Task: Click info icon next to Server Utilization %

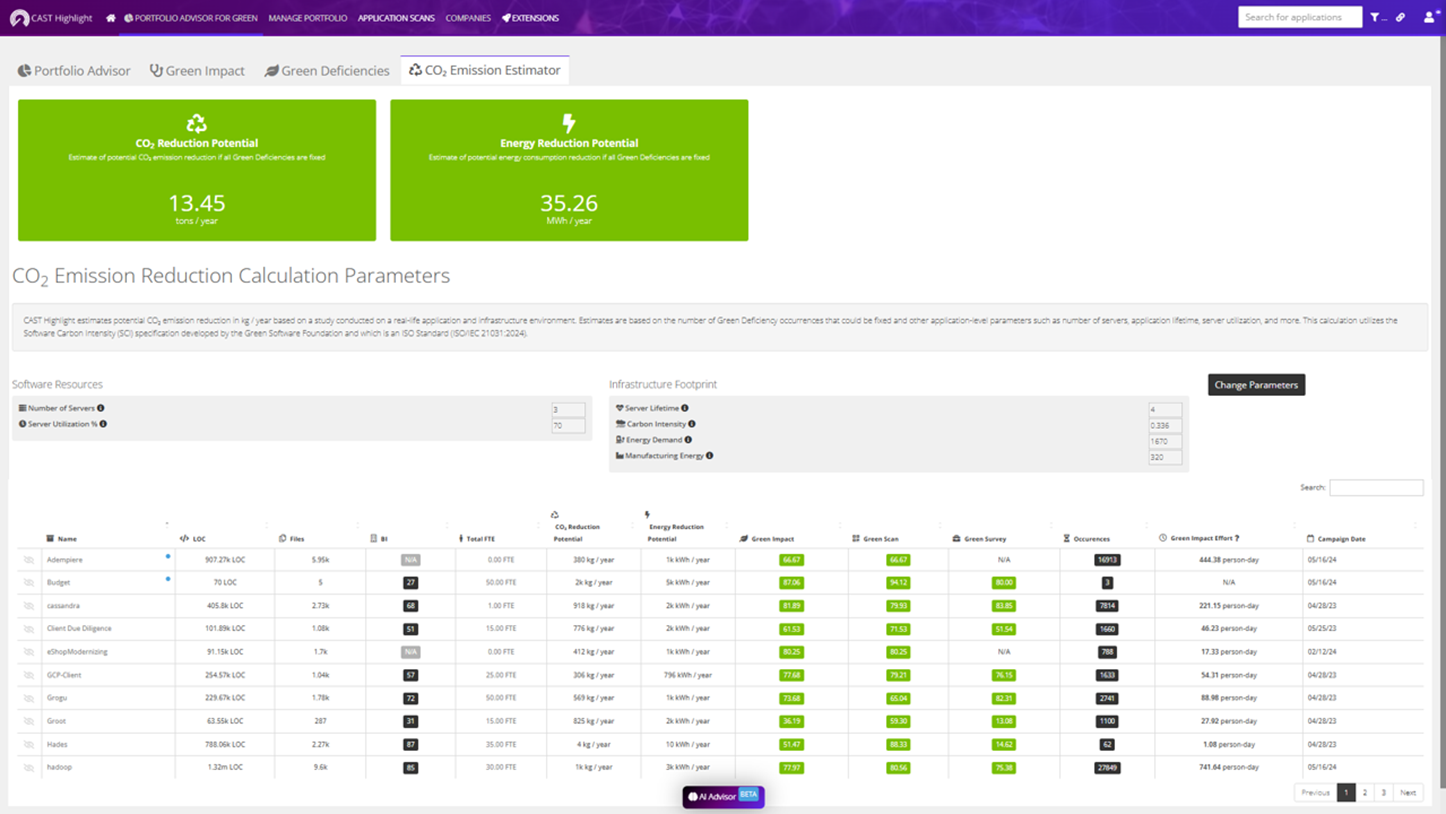Action: (x=103, y=424)
